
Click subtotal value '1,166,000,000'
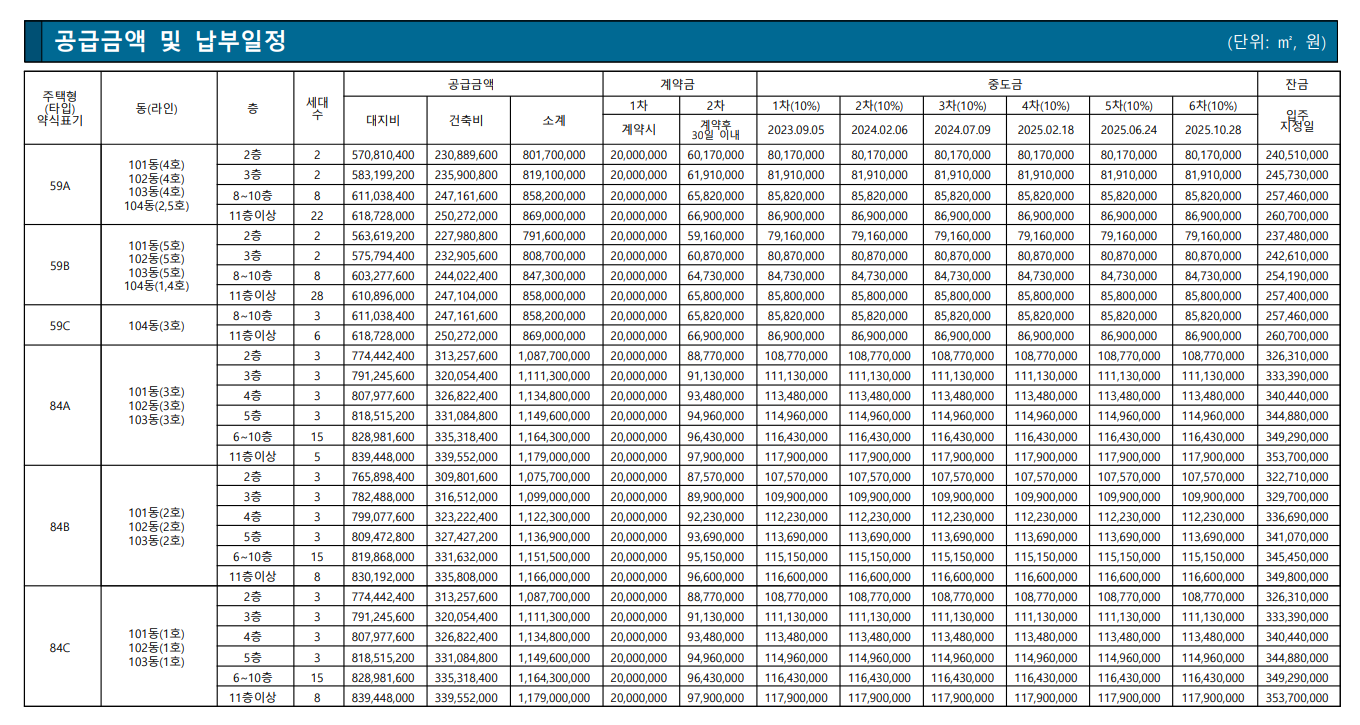click(554, 576)
